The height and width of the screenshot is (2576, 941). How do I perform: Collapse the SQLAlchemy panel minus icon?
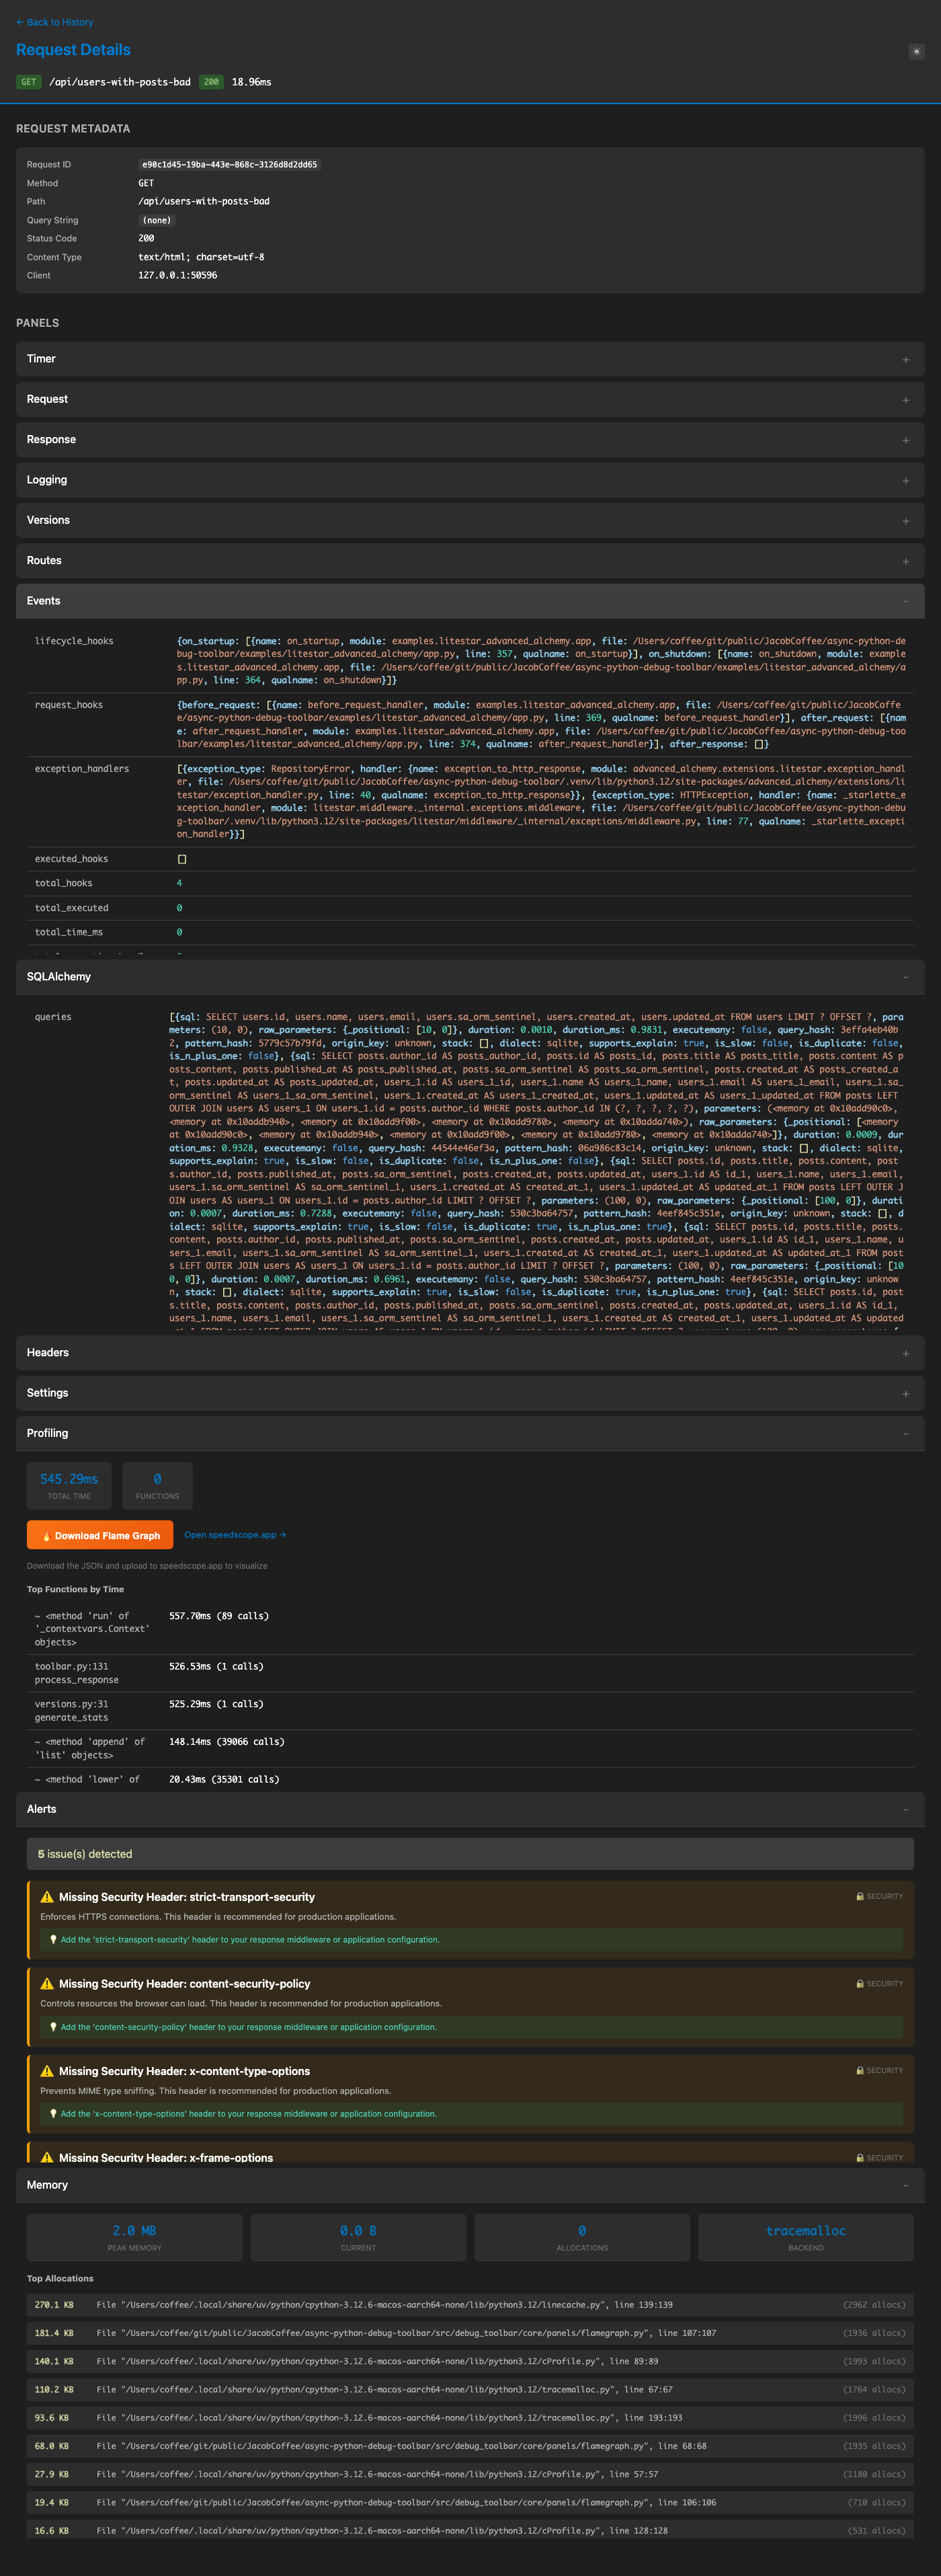pos(905,977)
